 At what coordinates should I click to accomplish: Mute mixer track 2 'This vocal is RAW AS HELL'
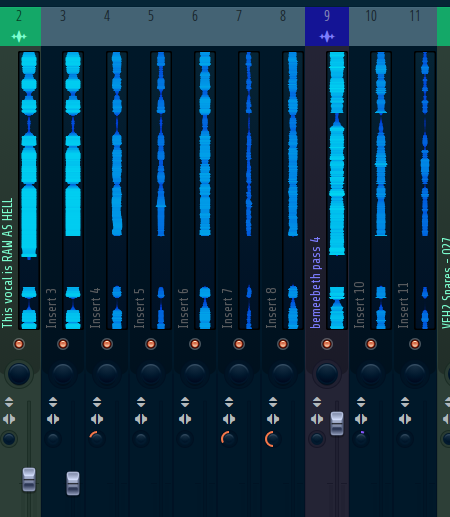(x=19, y=344)
